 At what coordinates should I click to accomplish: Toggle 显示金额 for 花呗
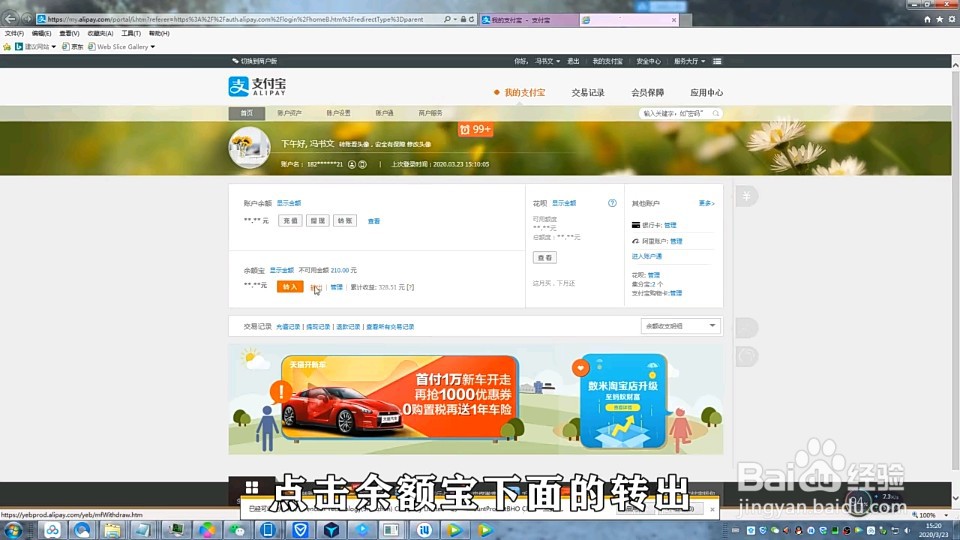(564, 203)
